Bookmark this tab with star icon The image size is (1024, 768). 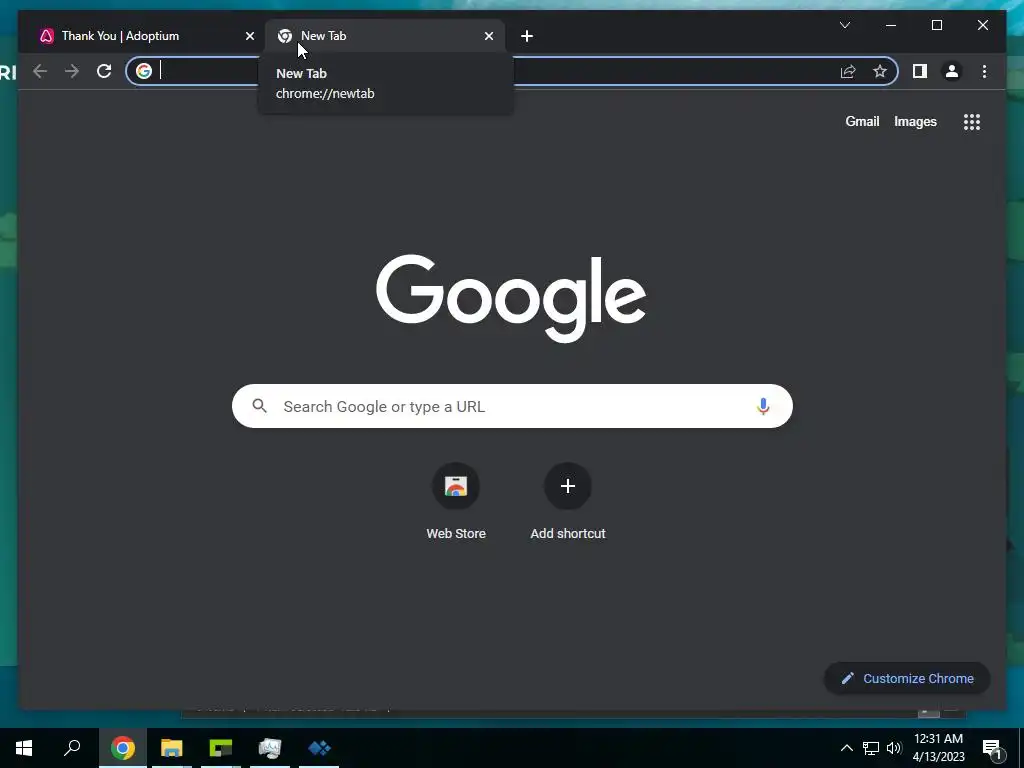[x=880, y=71]
